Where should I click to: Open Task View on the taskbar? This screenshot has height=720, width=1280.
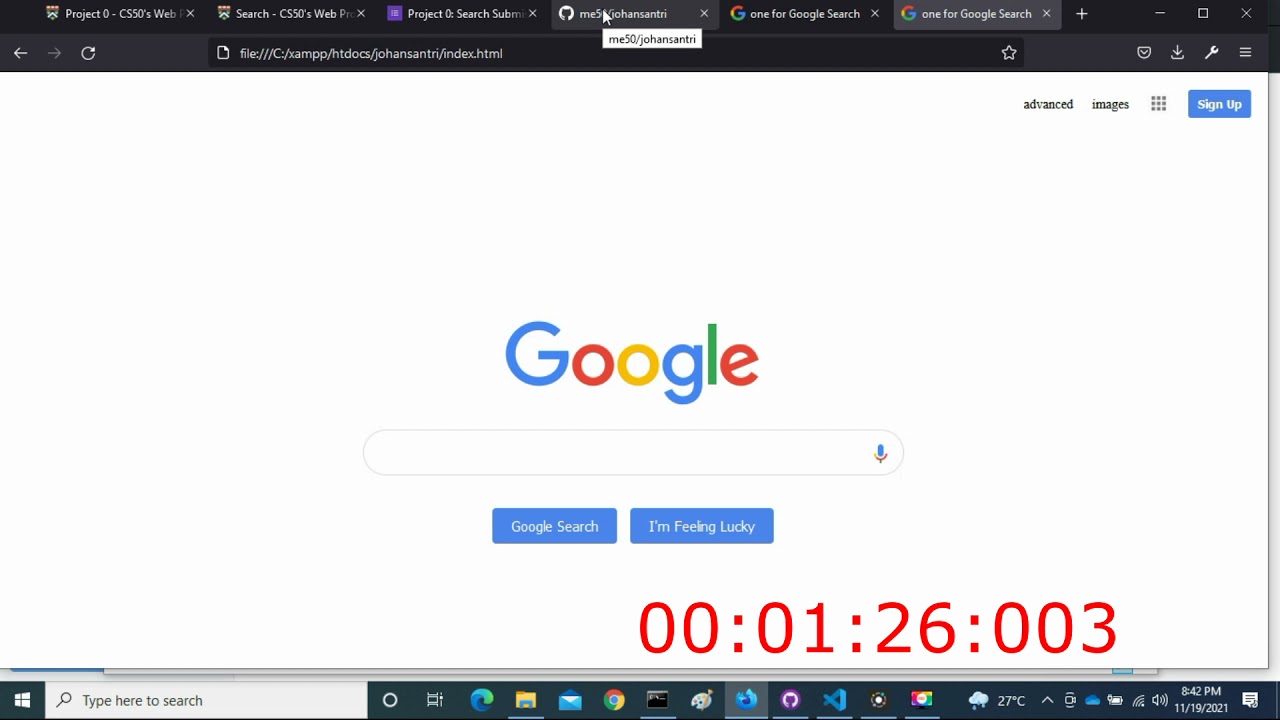pyautogui.click(x=434, y=700)
